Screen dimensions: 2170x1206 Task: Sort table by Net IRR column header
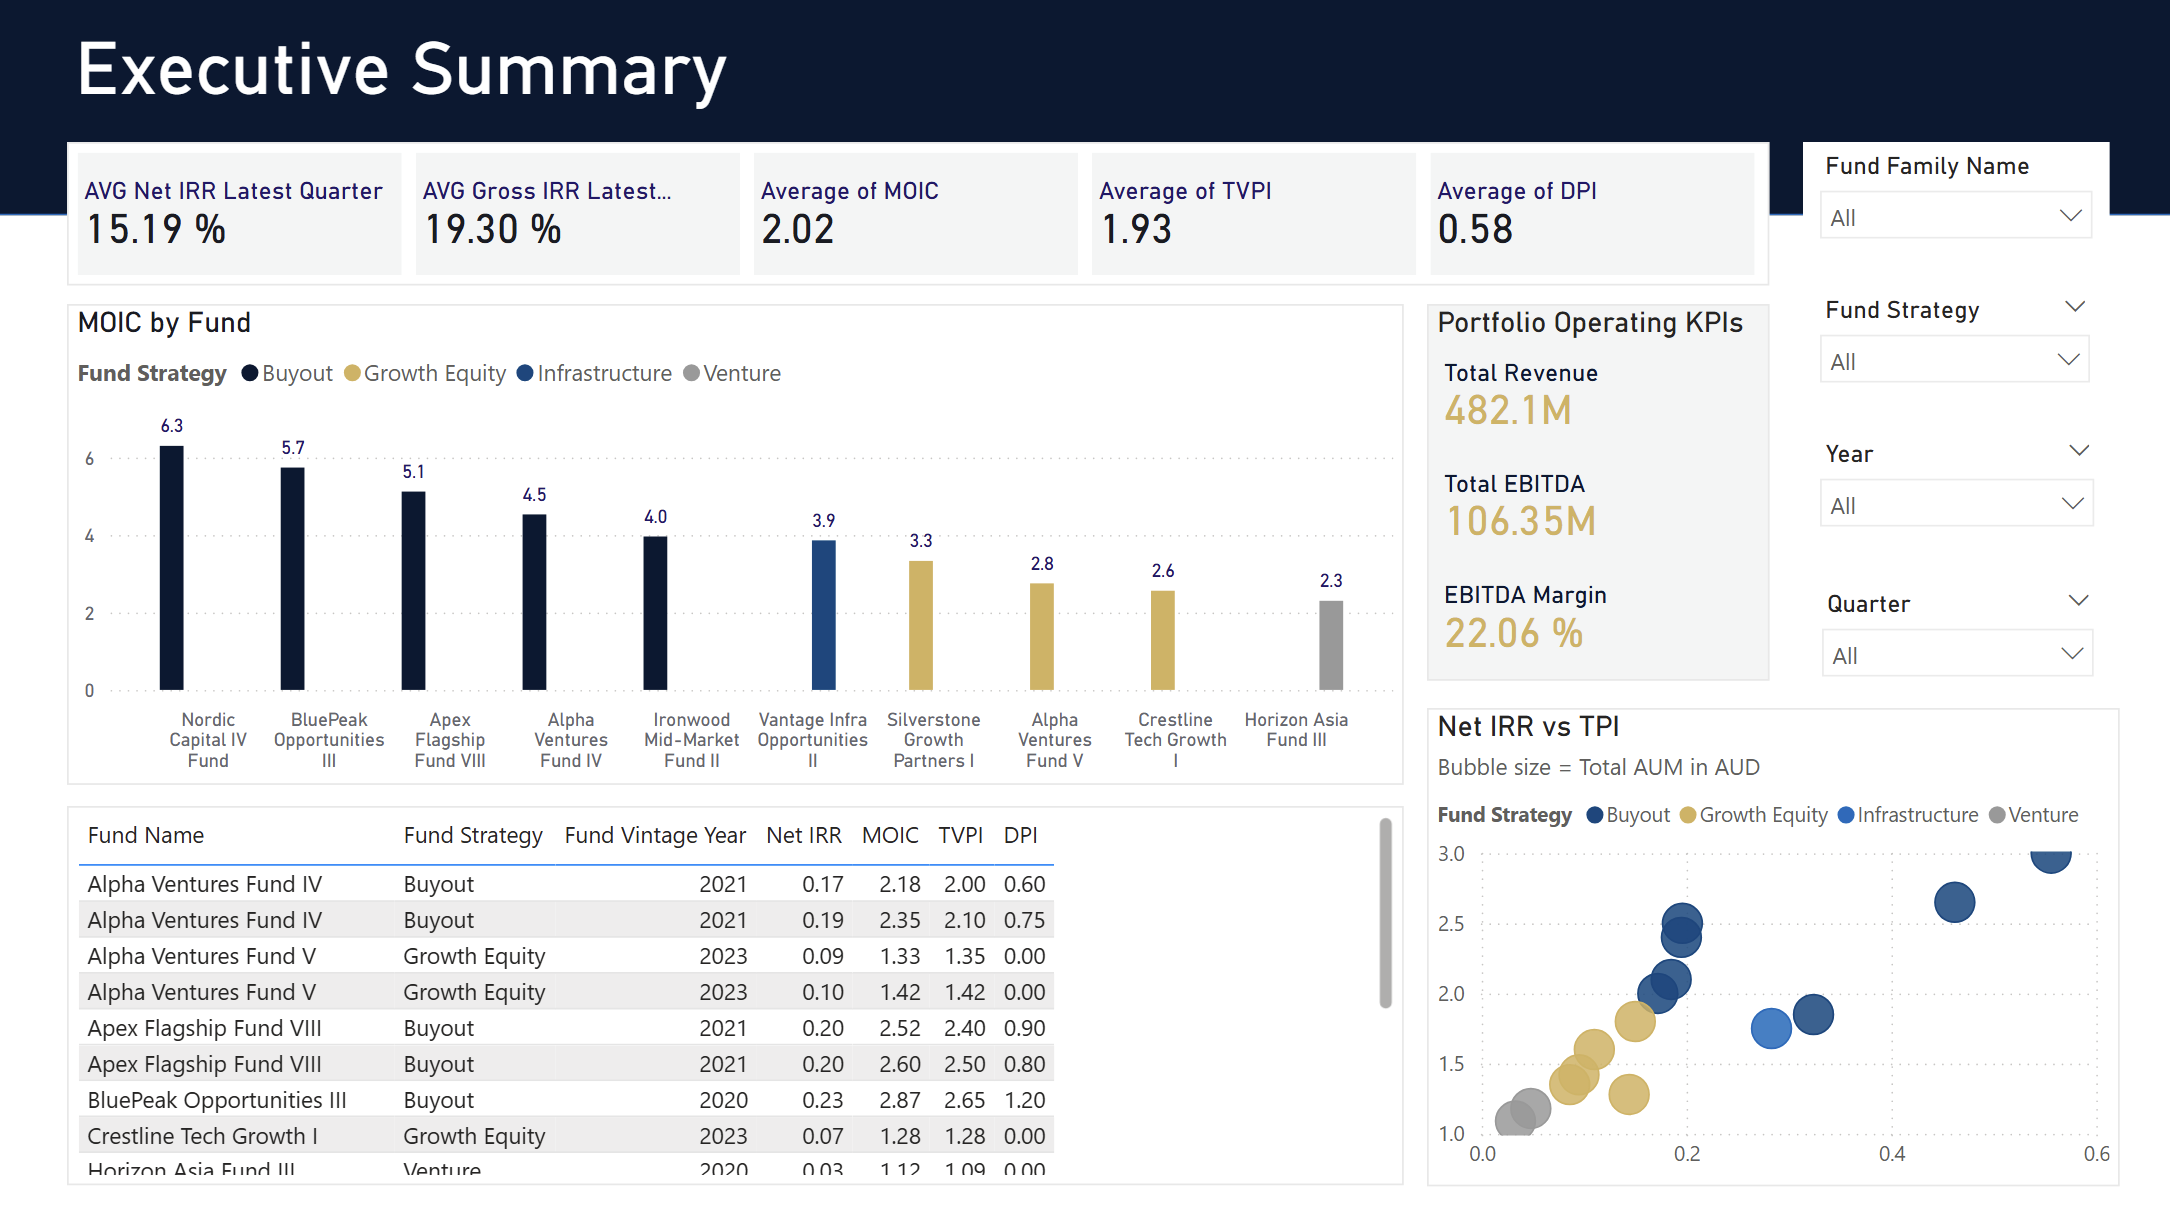click(804, 835)
